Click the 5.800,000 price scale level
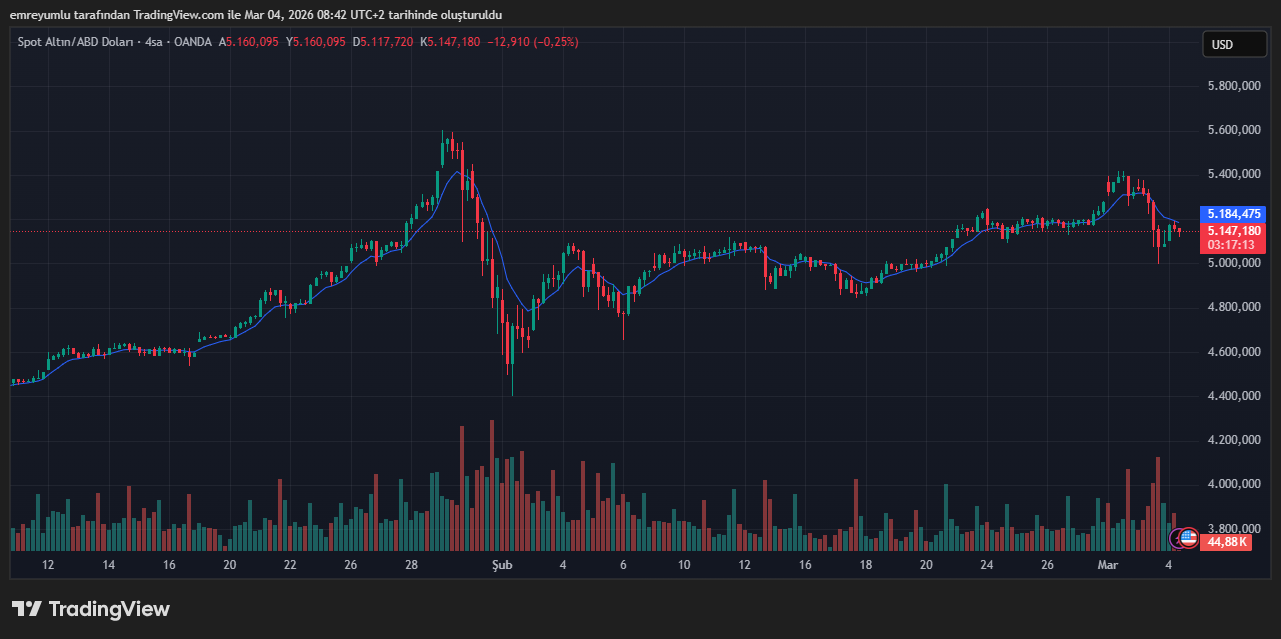 (1234, 86)
